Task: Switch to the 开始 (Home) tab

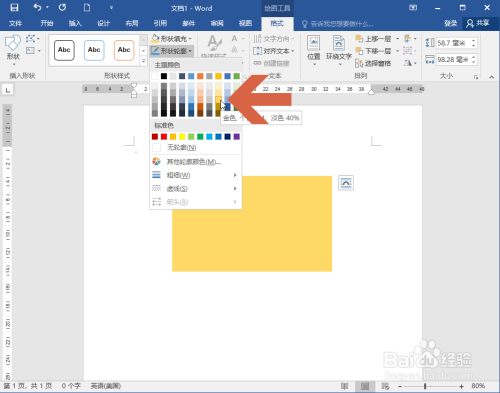Action: point(47,23)
